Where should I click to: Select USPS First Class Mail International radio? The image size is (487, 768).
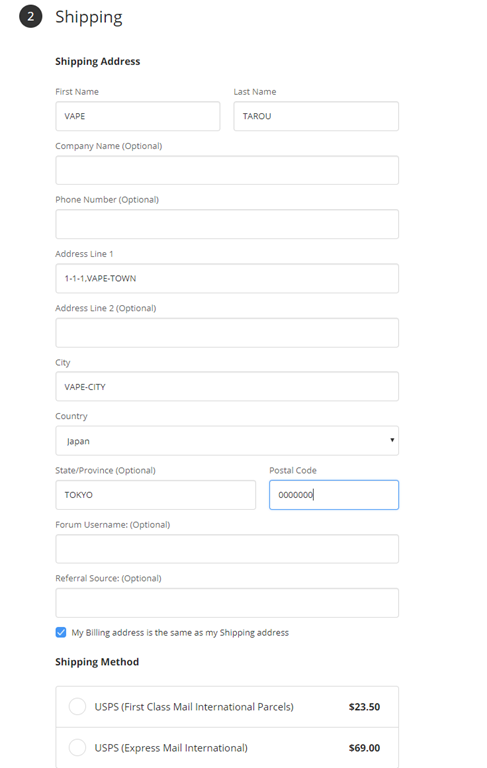click(x=77, y=706)
